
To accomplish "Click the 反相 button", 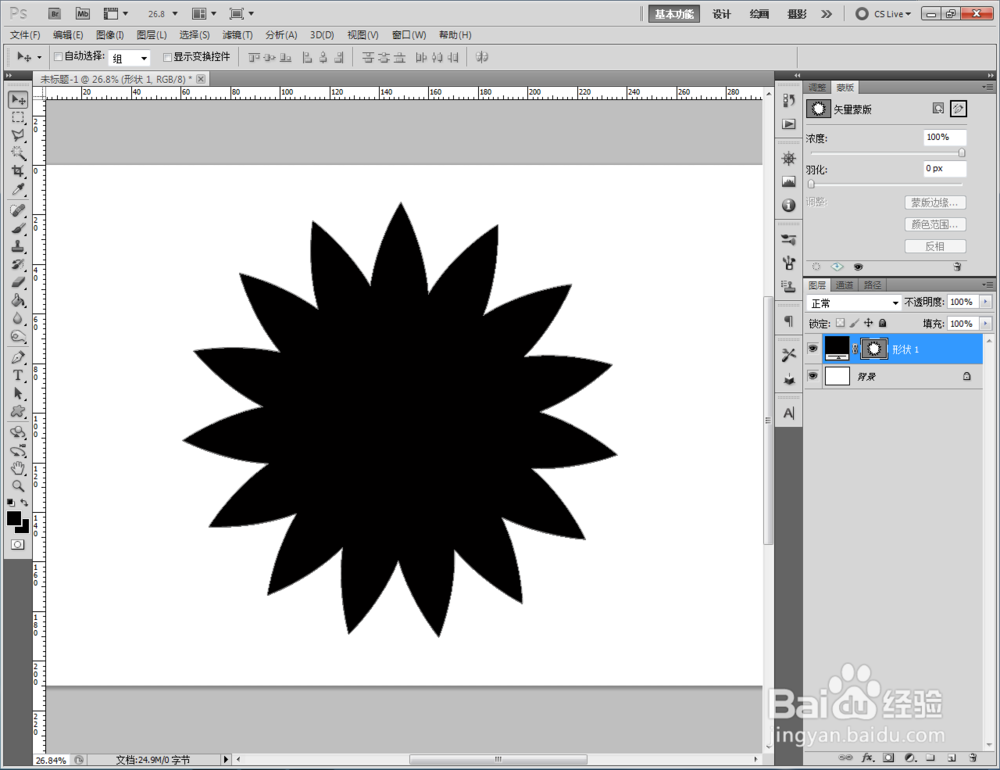I will [935, 246].
